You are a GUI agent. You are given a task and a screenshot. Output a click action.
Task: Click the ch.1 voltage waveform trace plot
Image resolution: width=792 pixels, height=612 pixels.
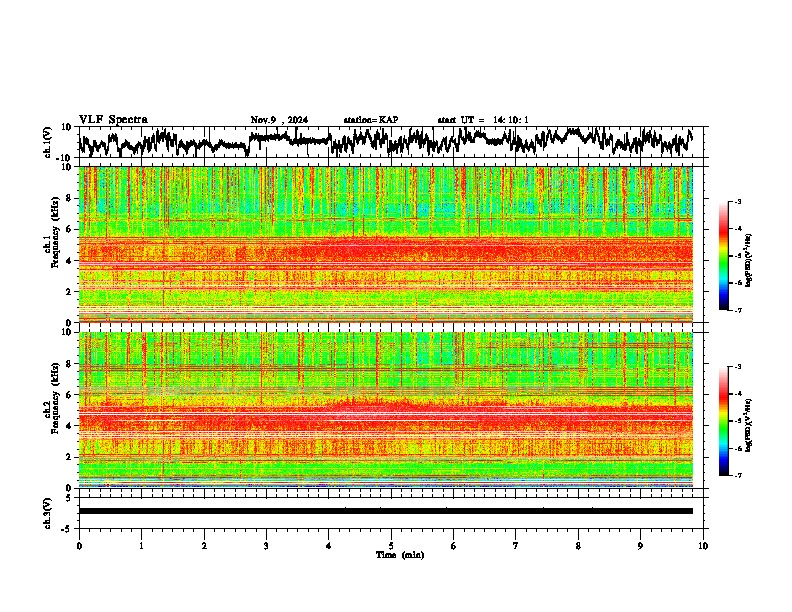point(386,142)
